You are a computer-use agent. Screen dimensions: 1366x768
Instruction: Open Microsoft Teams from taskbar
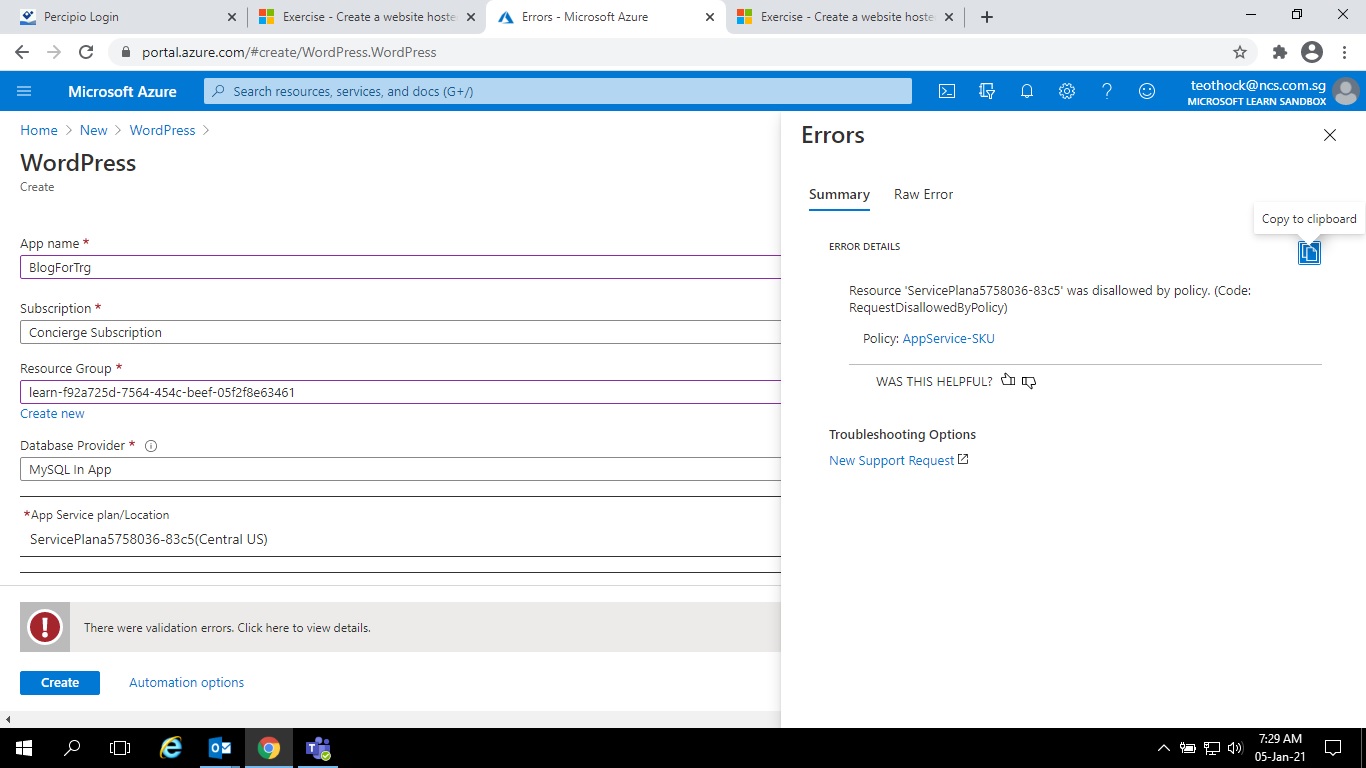(318, 747)
